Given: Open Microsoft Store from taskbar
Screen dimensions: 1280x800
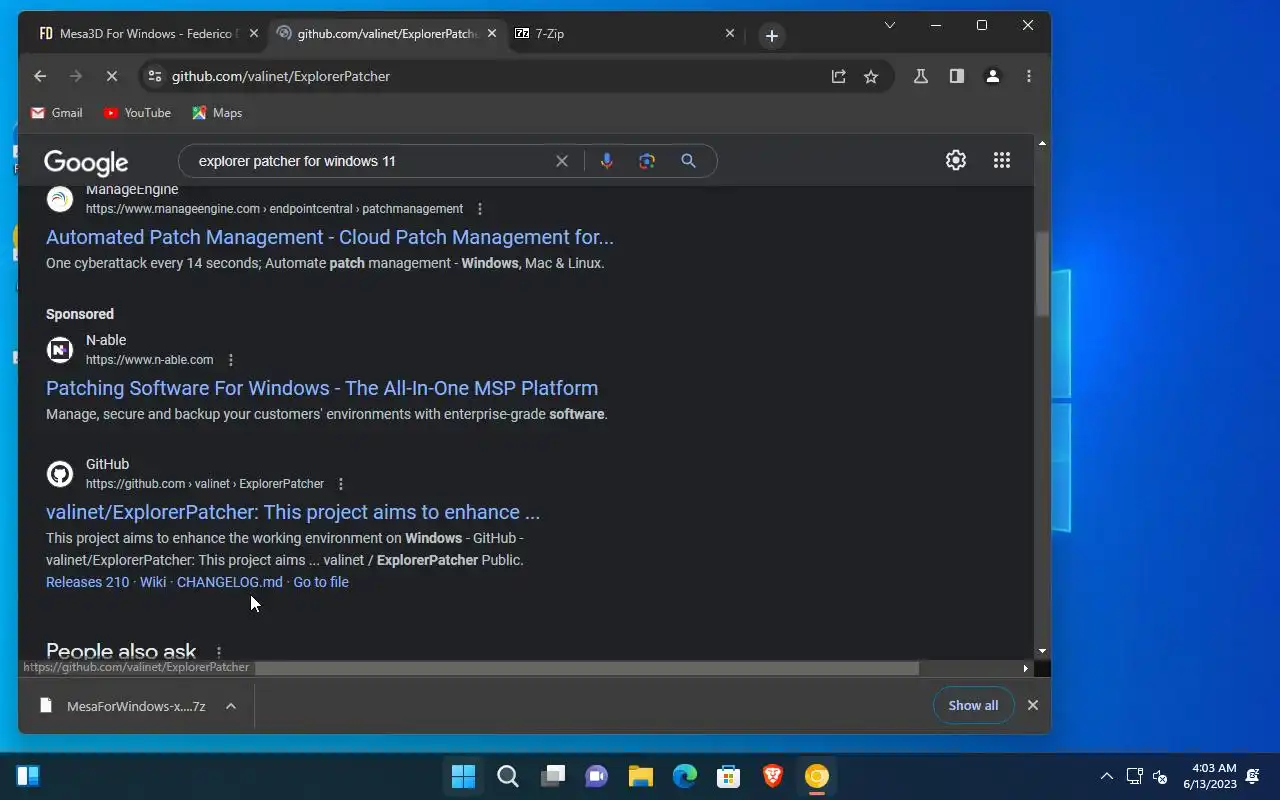Looking at the screenshot, I should point(729,776).
